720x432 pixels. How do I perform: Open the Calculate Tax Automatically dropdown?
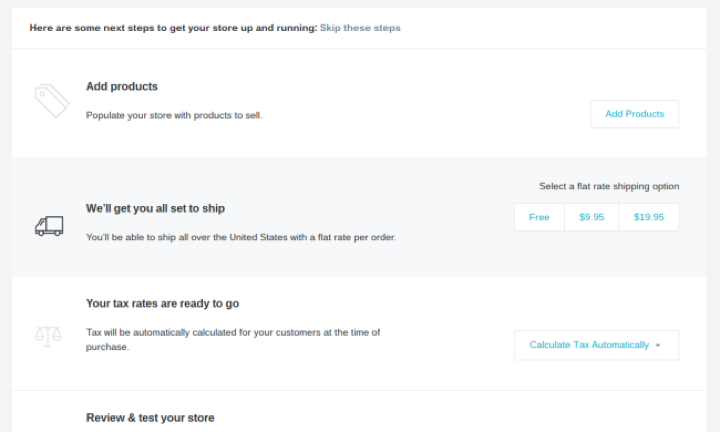589,345
